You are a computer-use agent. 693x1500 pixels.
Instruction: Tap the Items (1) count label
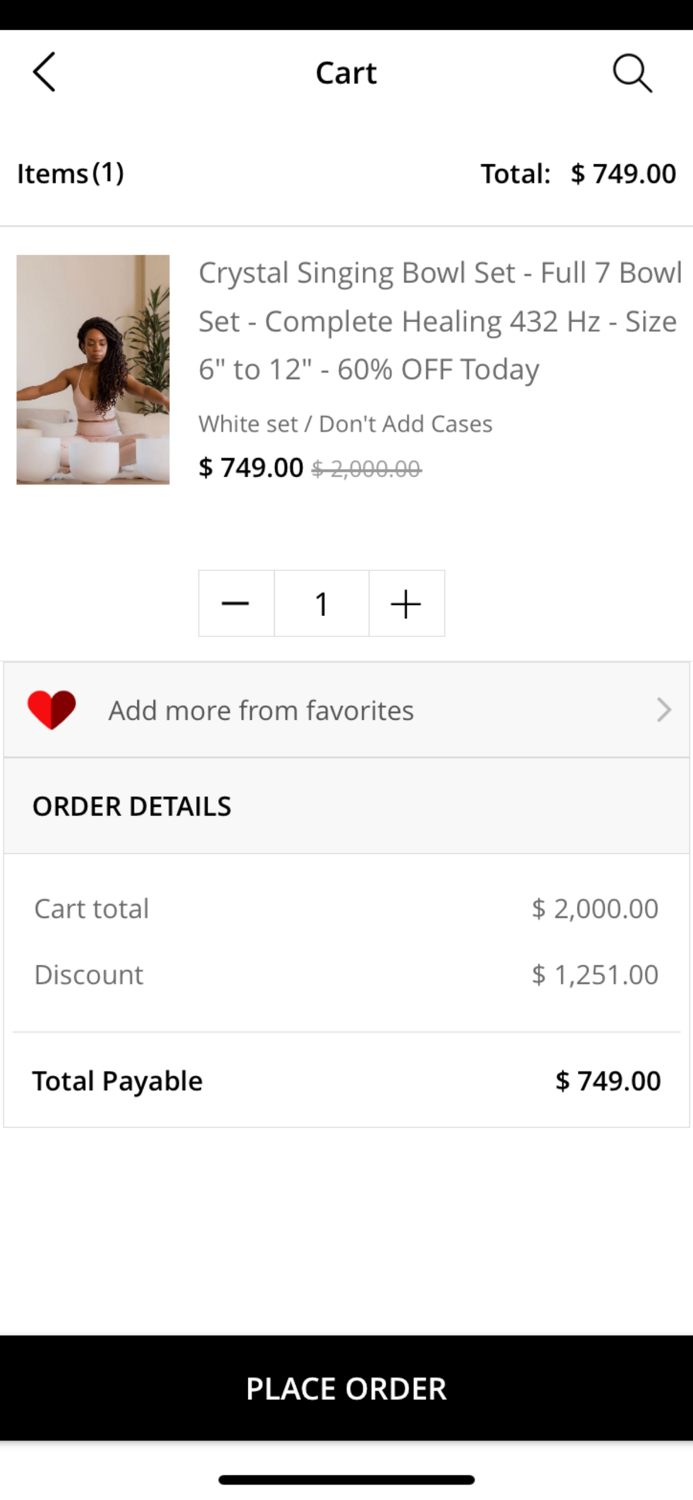point(70,174)
